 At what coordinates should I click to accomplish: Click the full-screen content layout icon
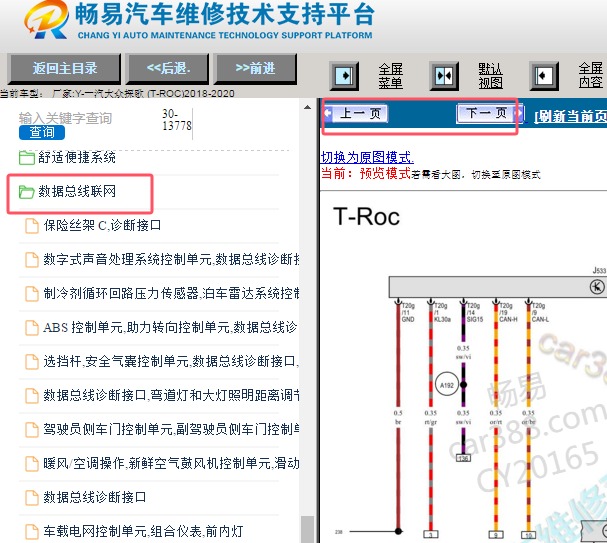[544, 75]
